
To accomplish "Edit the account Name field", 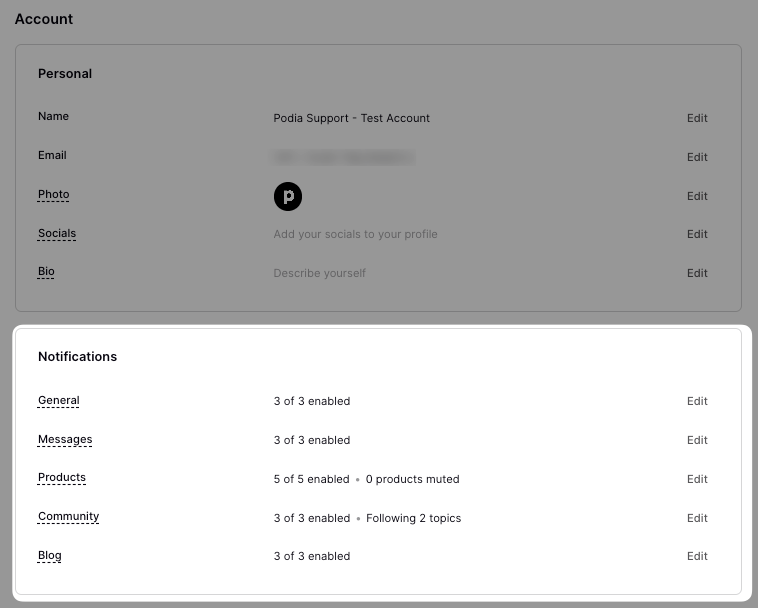I will (x=697, y=118).
